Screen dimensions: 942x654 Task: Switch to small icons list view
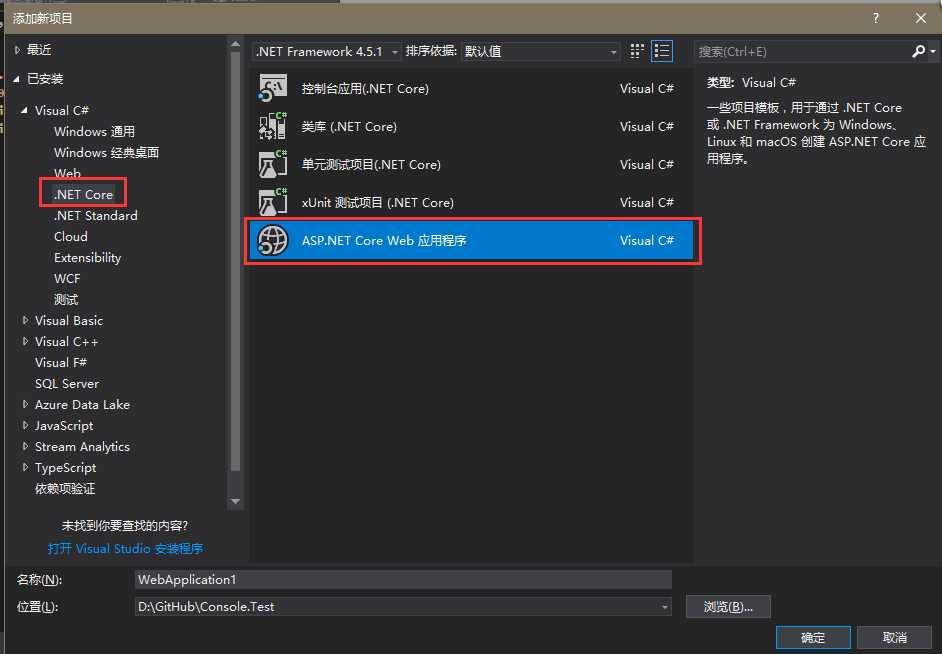[662, 51]
